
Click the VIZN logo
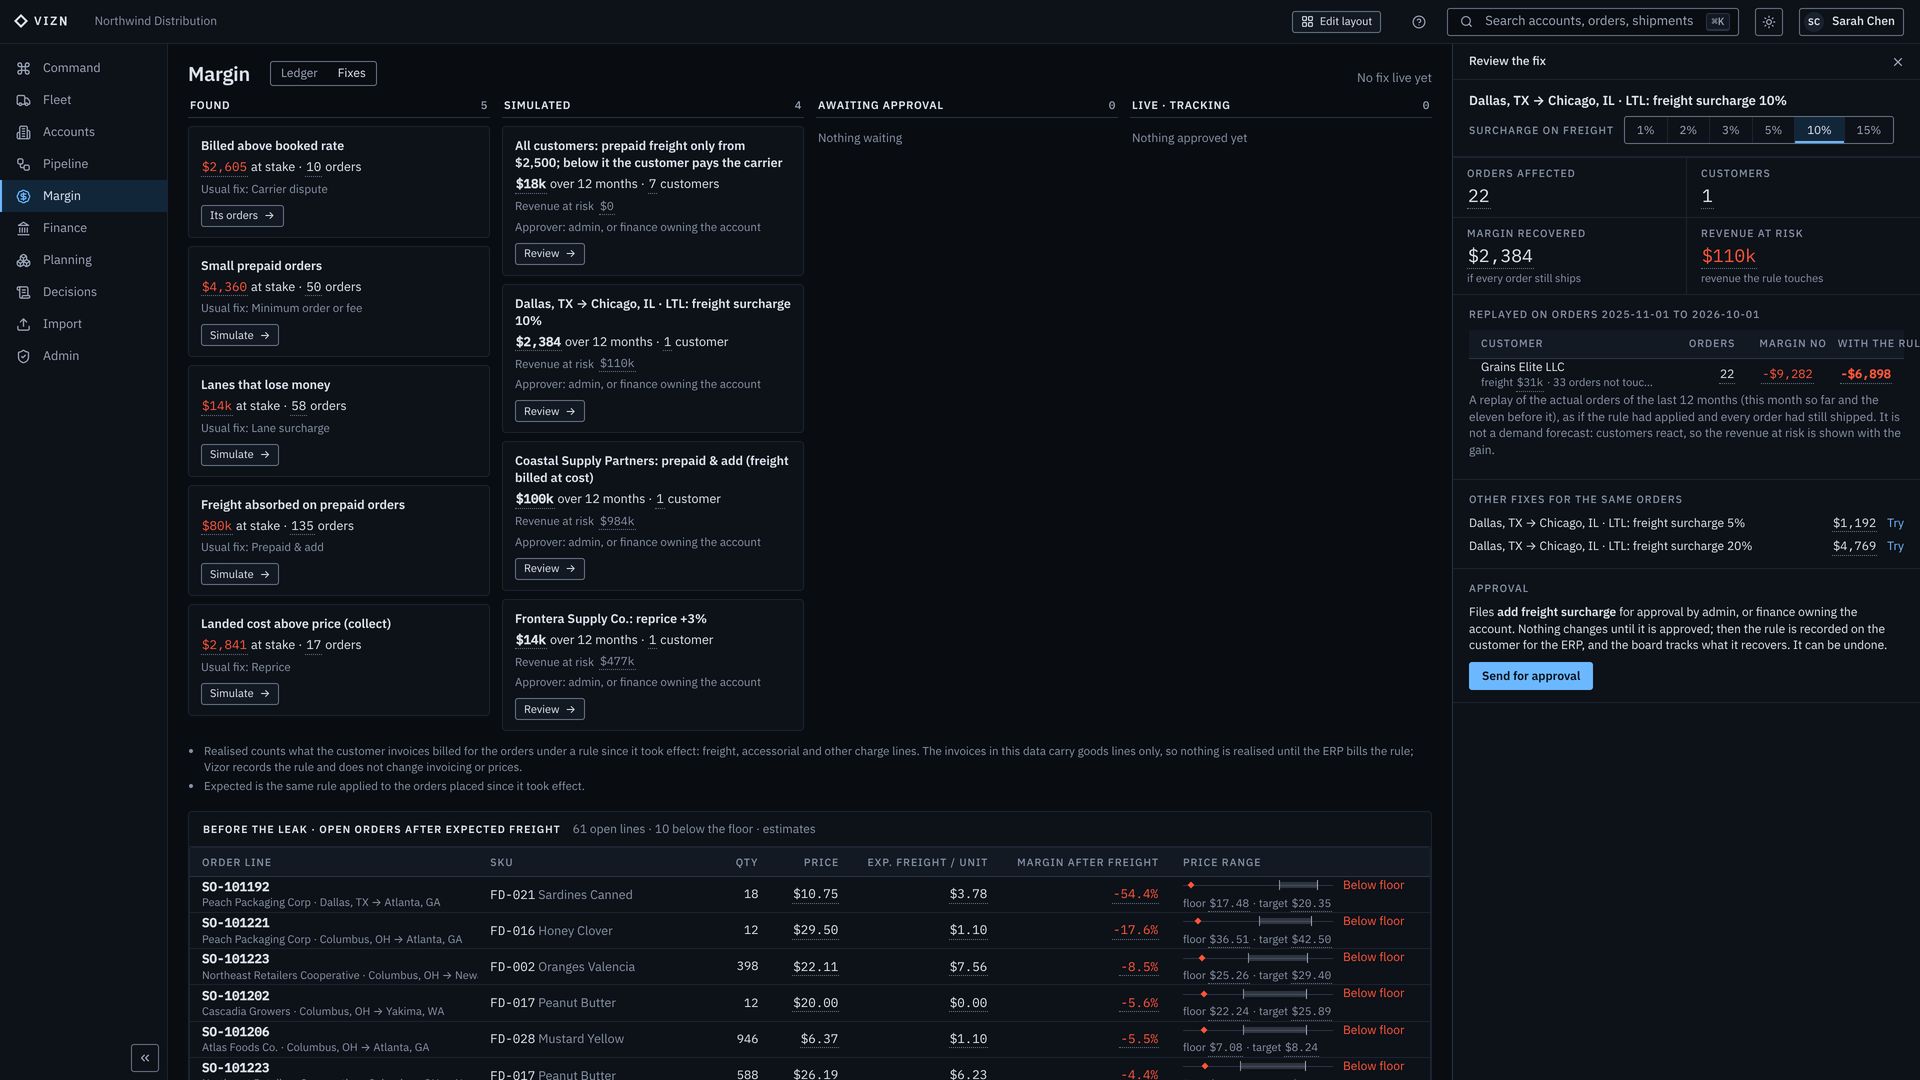(41, 21)
